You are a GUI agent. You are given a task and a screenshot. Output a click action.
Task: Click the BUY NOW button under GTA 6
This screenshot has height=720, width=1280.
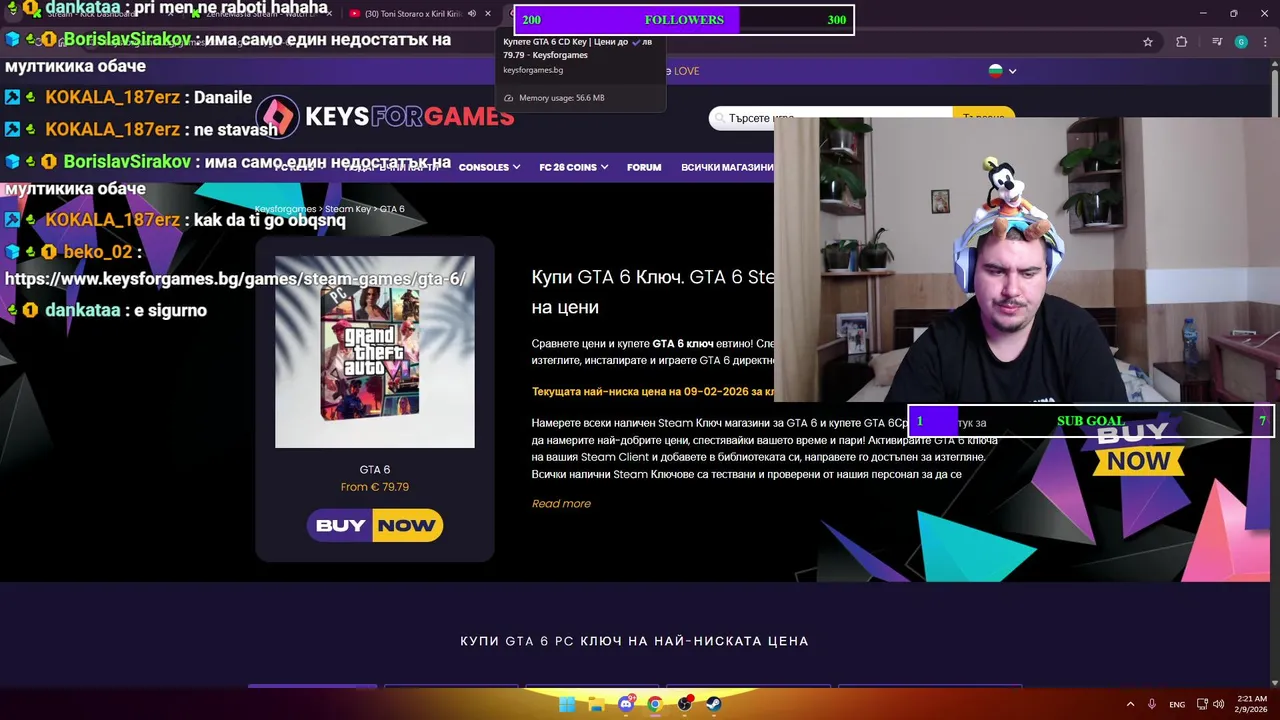pos(375,525)
